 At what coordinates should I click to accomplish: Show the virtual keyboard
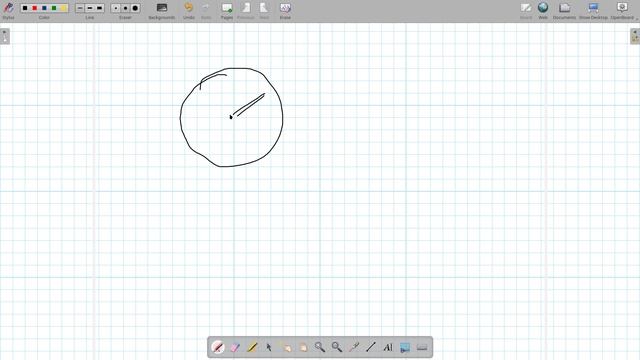[x=422, y=347]
